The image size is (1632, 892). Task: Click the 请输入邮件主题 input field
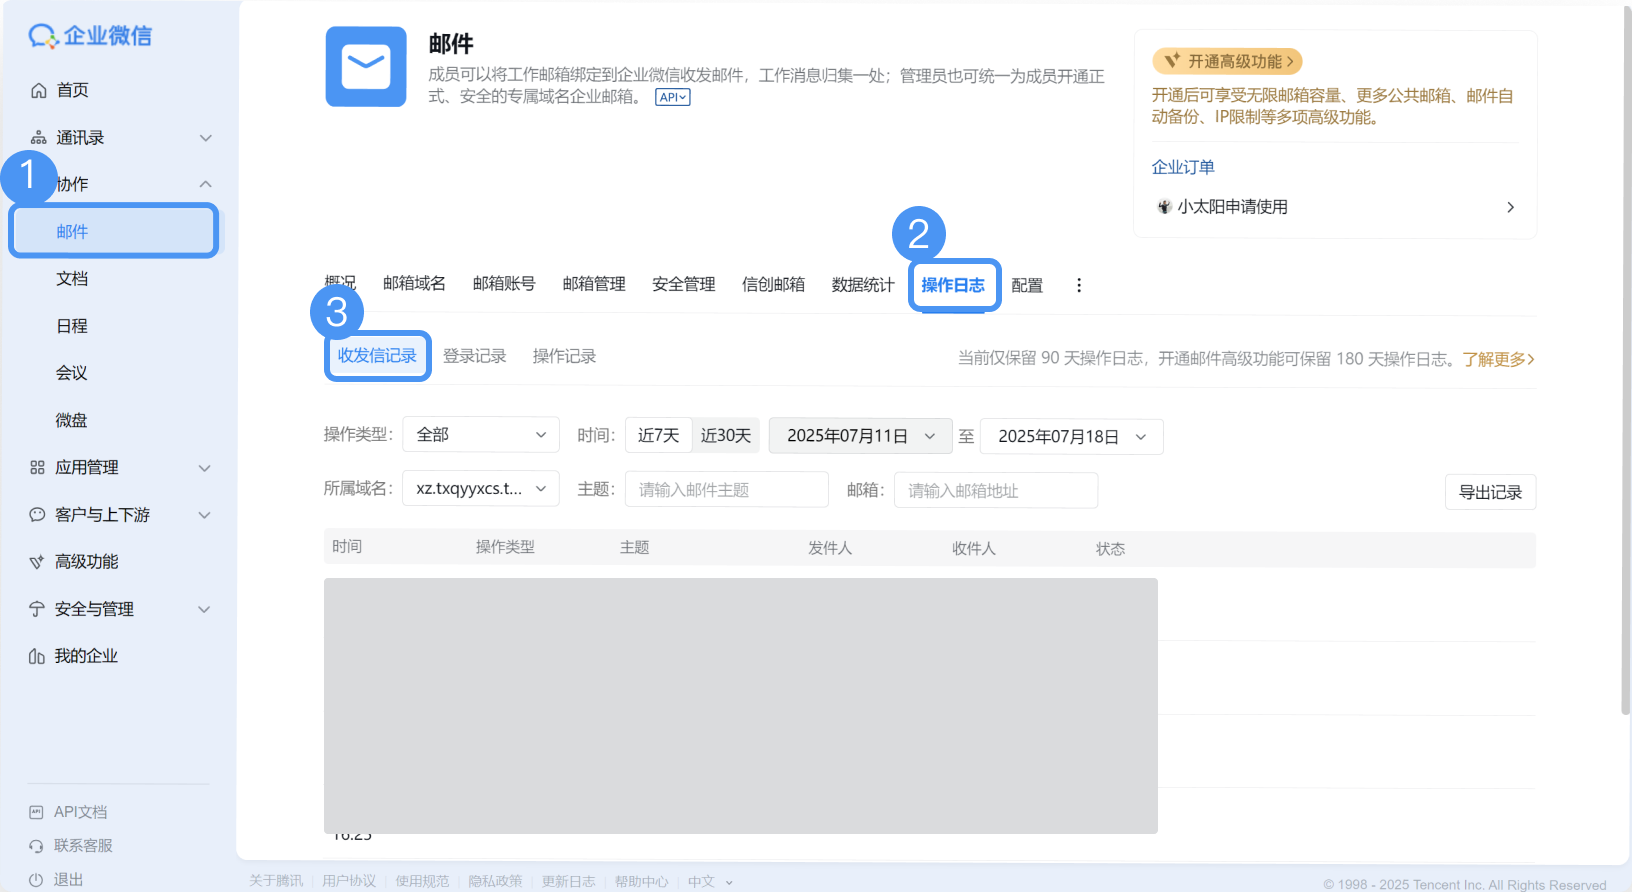tap(726, 490)
